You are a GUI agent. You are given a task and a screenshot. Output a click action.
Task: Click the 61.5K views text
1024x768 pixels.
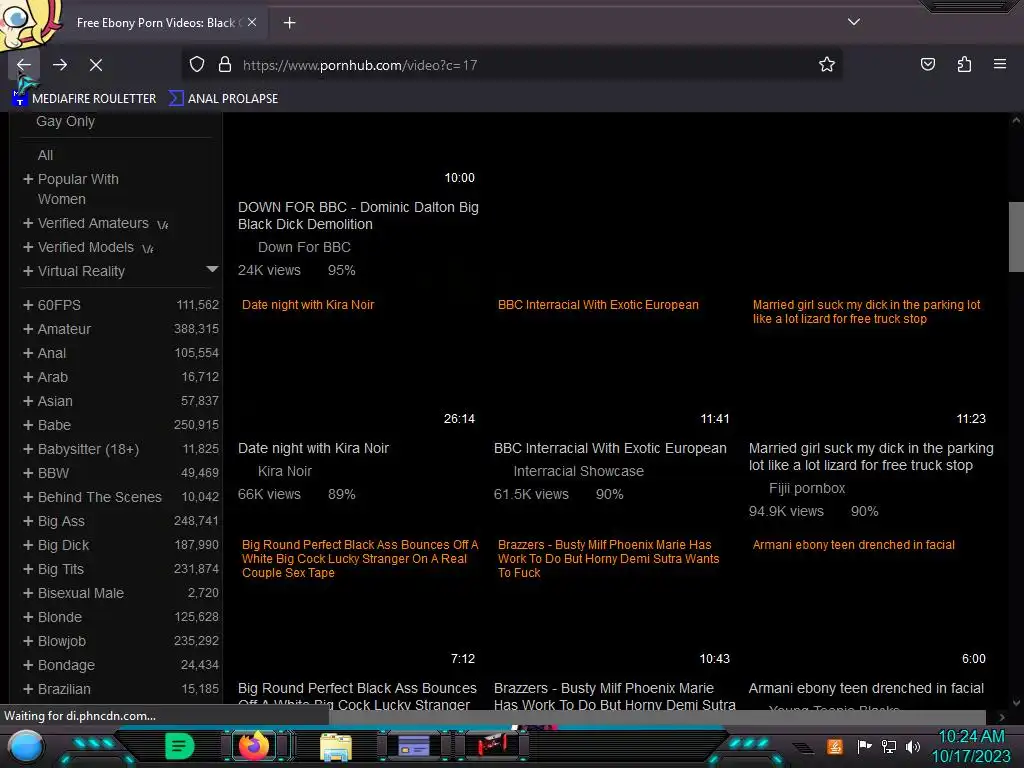[x=531, y=494]
